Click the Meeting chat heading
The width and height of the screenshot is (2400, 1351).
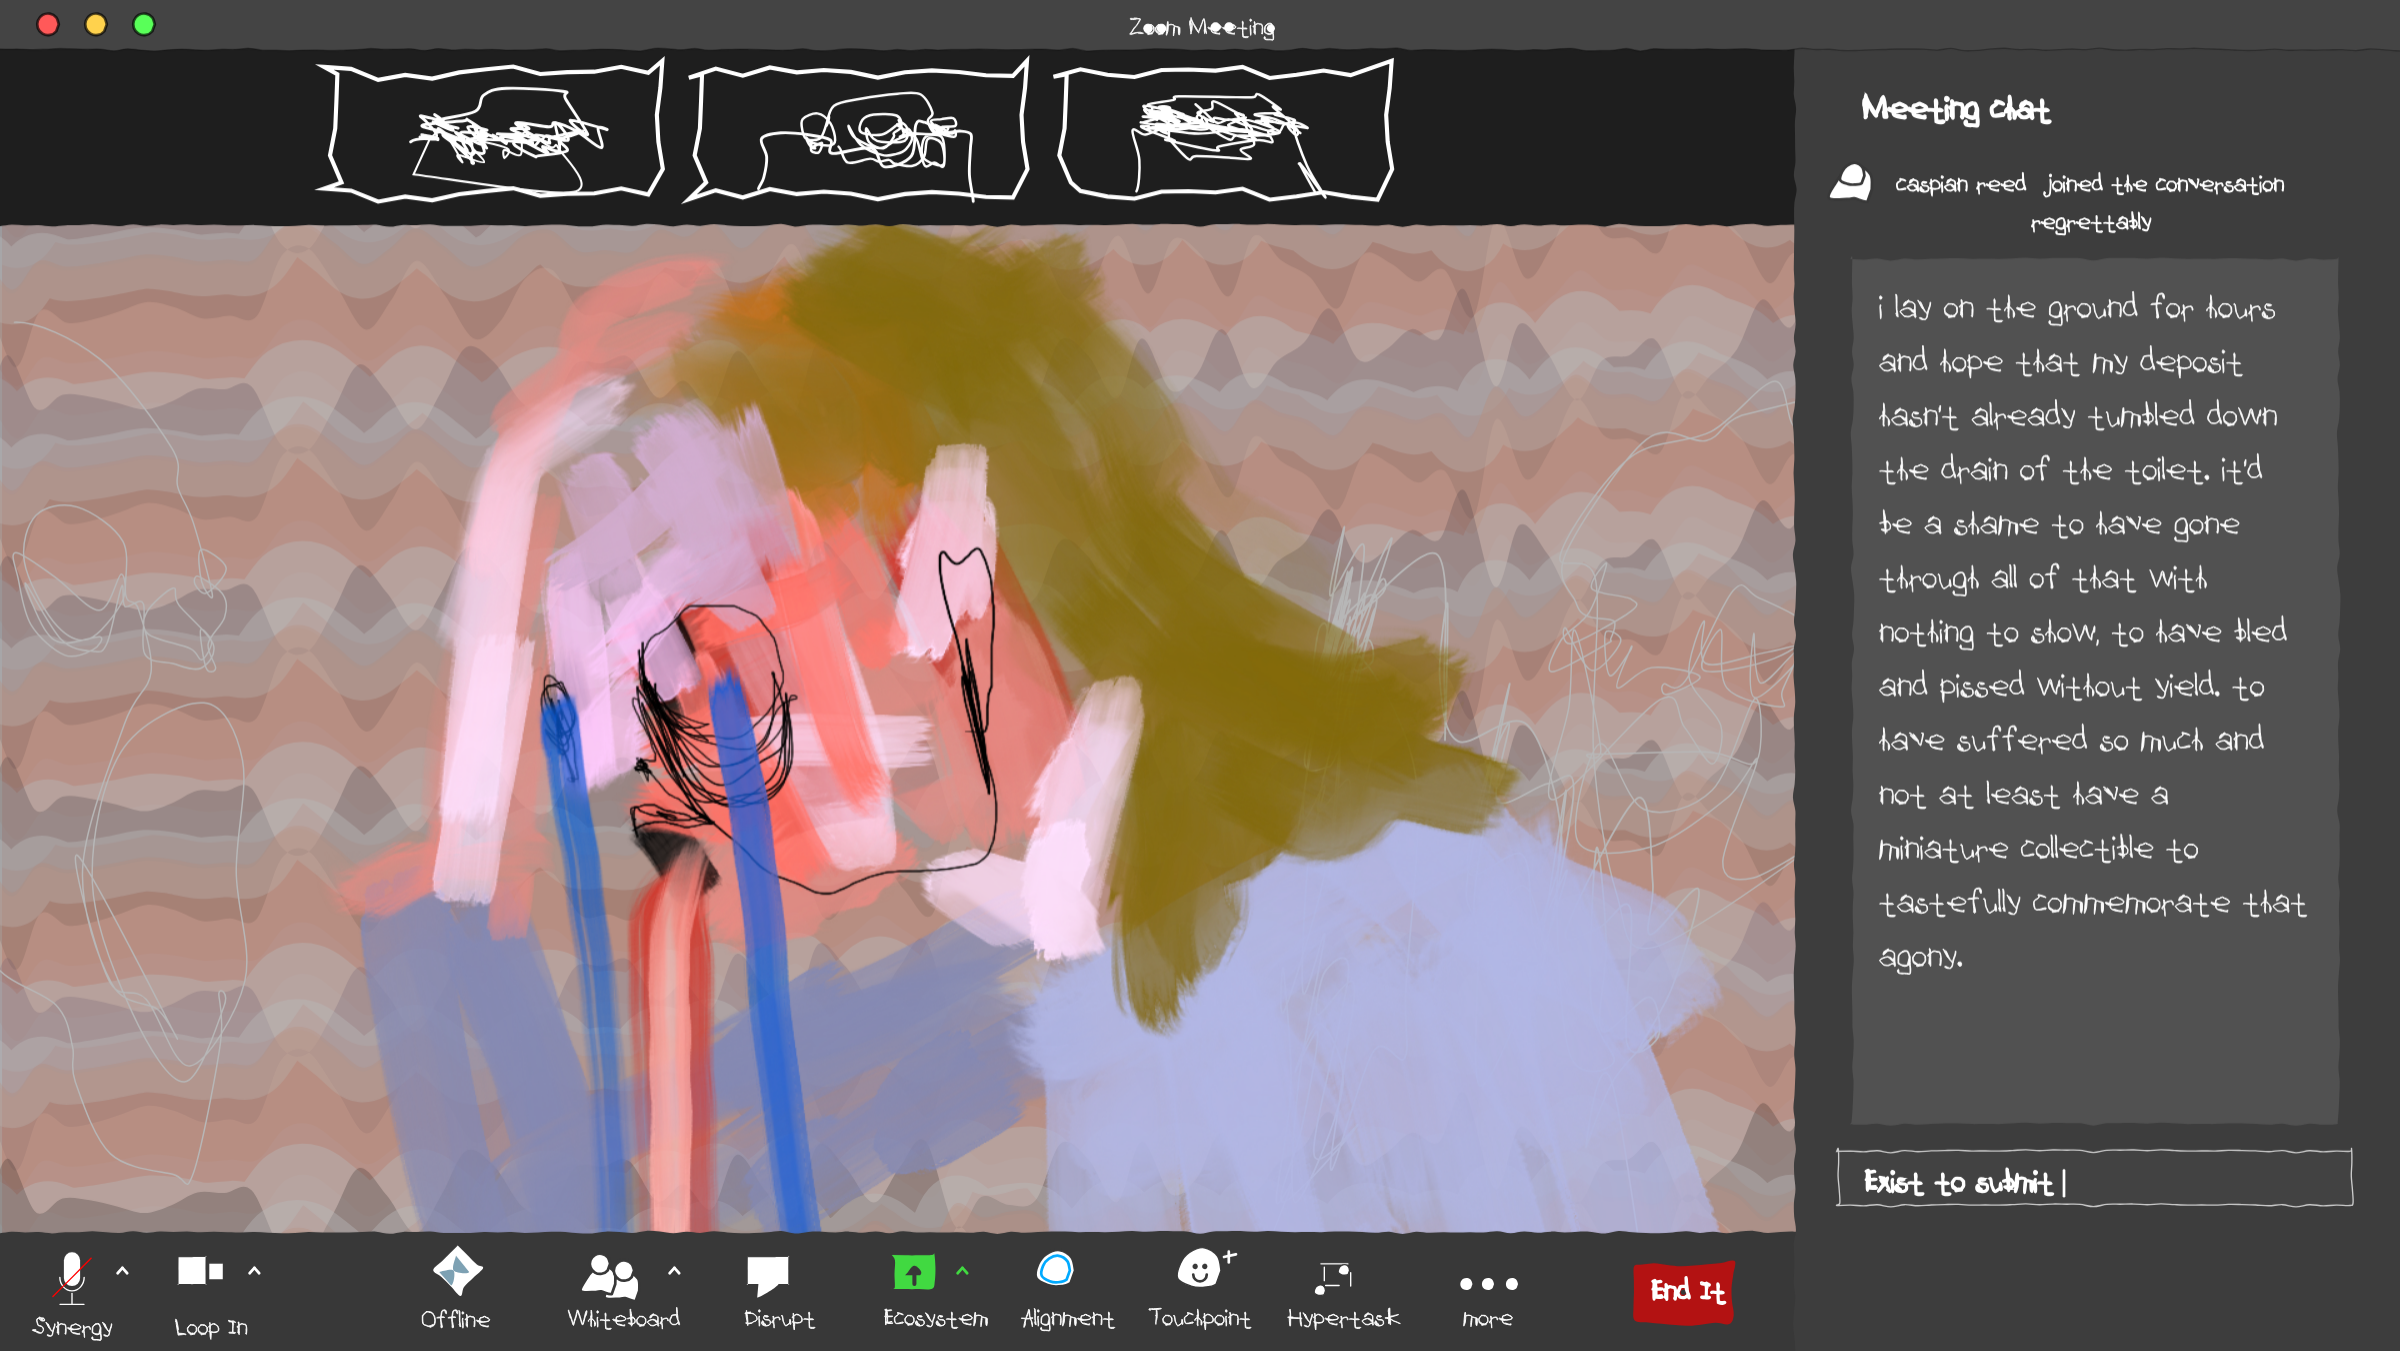(x=1955, y=108)
